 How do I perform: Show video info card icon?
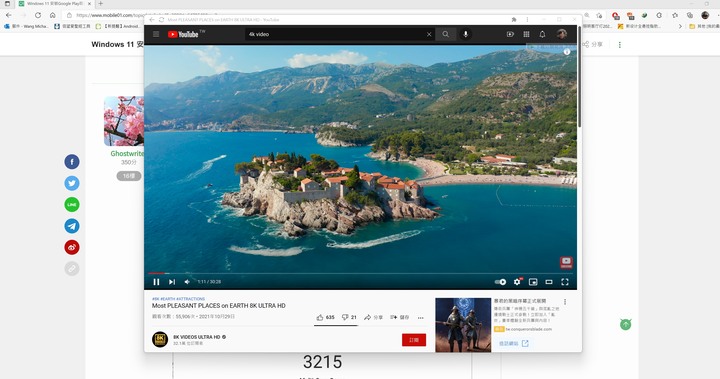(567, 52)
